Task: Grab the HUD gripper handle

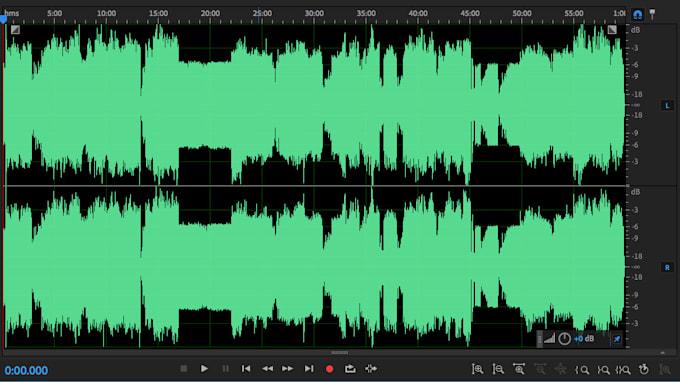Action: pos(539,339)
